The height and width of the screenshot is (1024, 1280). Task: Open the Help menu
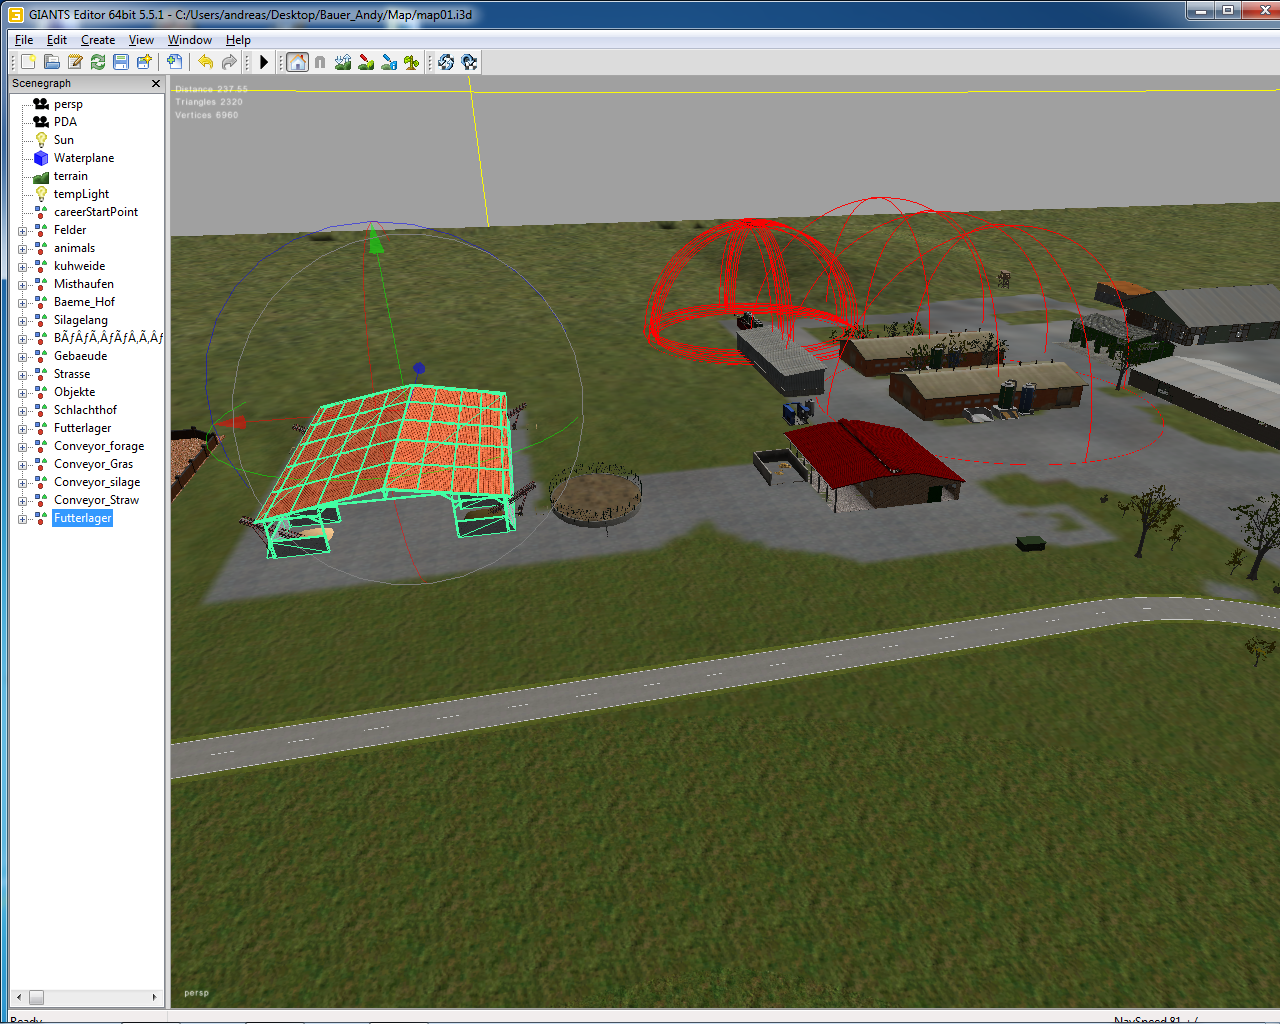tap(238, 40)
